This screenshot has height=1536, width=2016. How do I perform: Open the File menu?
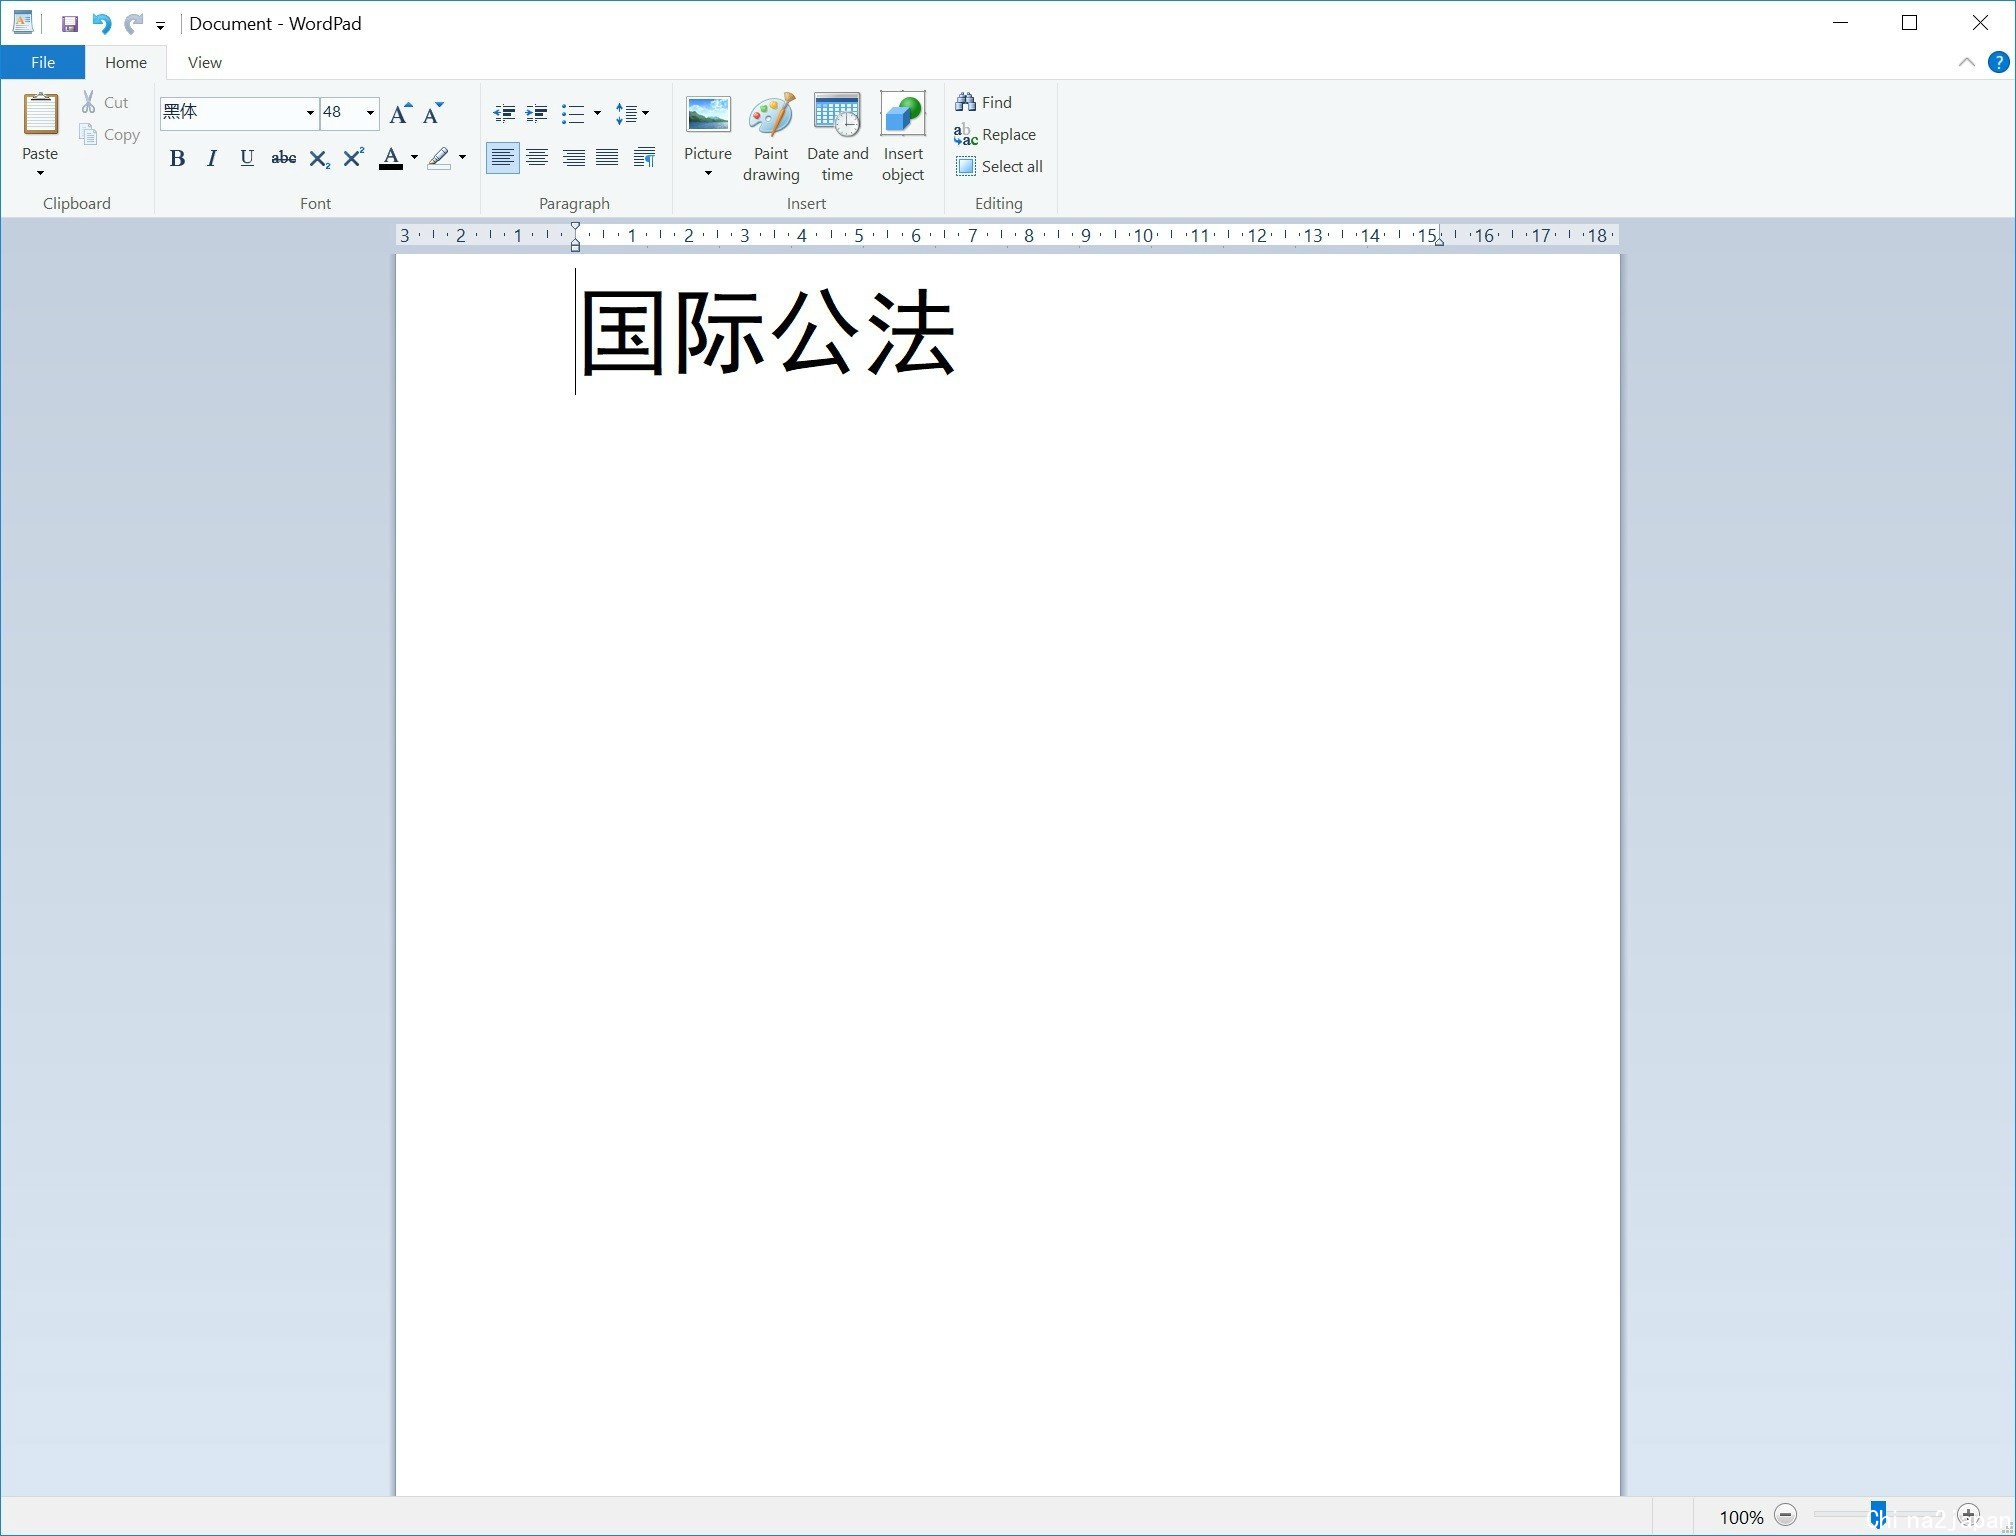(43, 62)
